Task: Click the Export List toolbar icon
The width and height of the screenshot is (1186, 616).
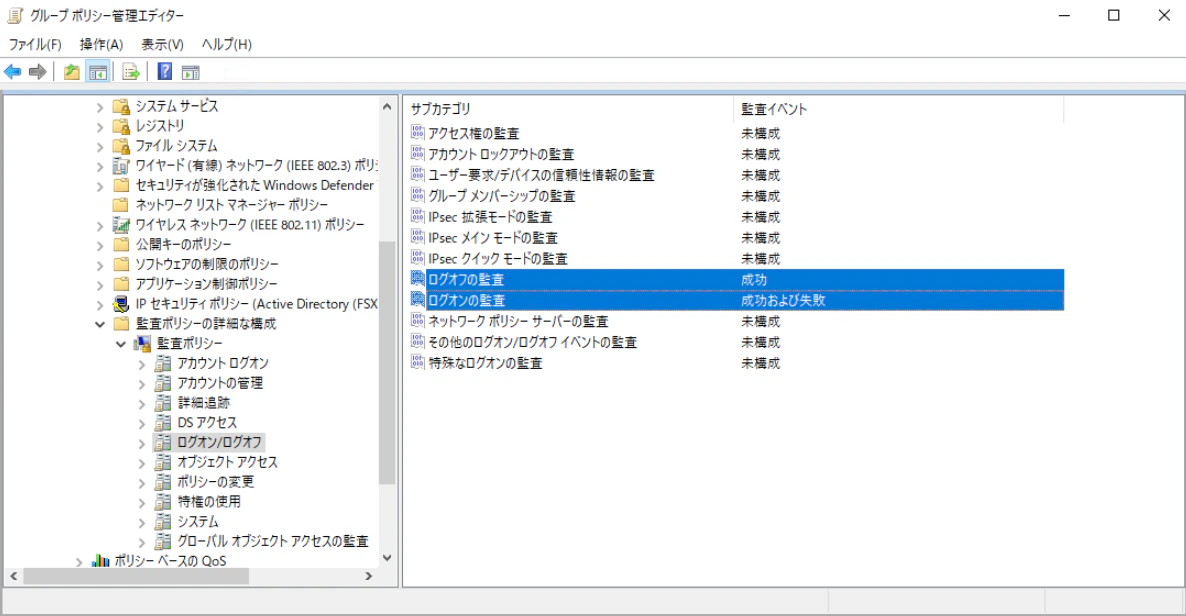Action: 131,72
